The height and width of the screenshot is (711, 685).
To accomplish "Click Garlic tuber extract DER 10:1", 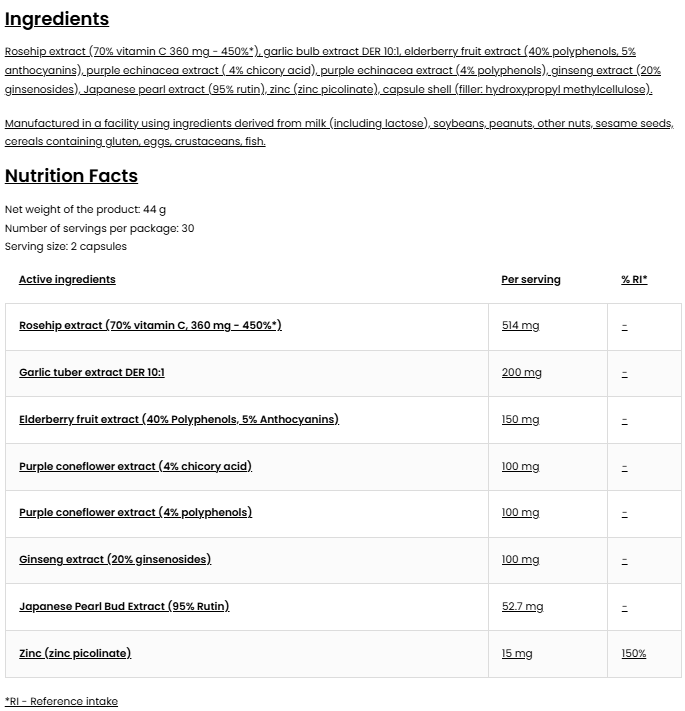I will [92, 372].
